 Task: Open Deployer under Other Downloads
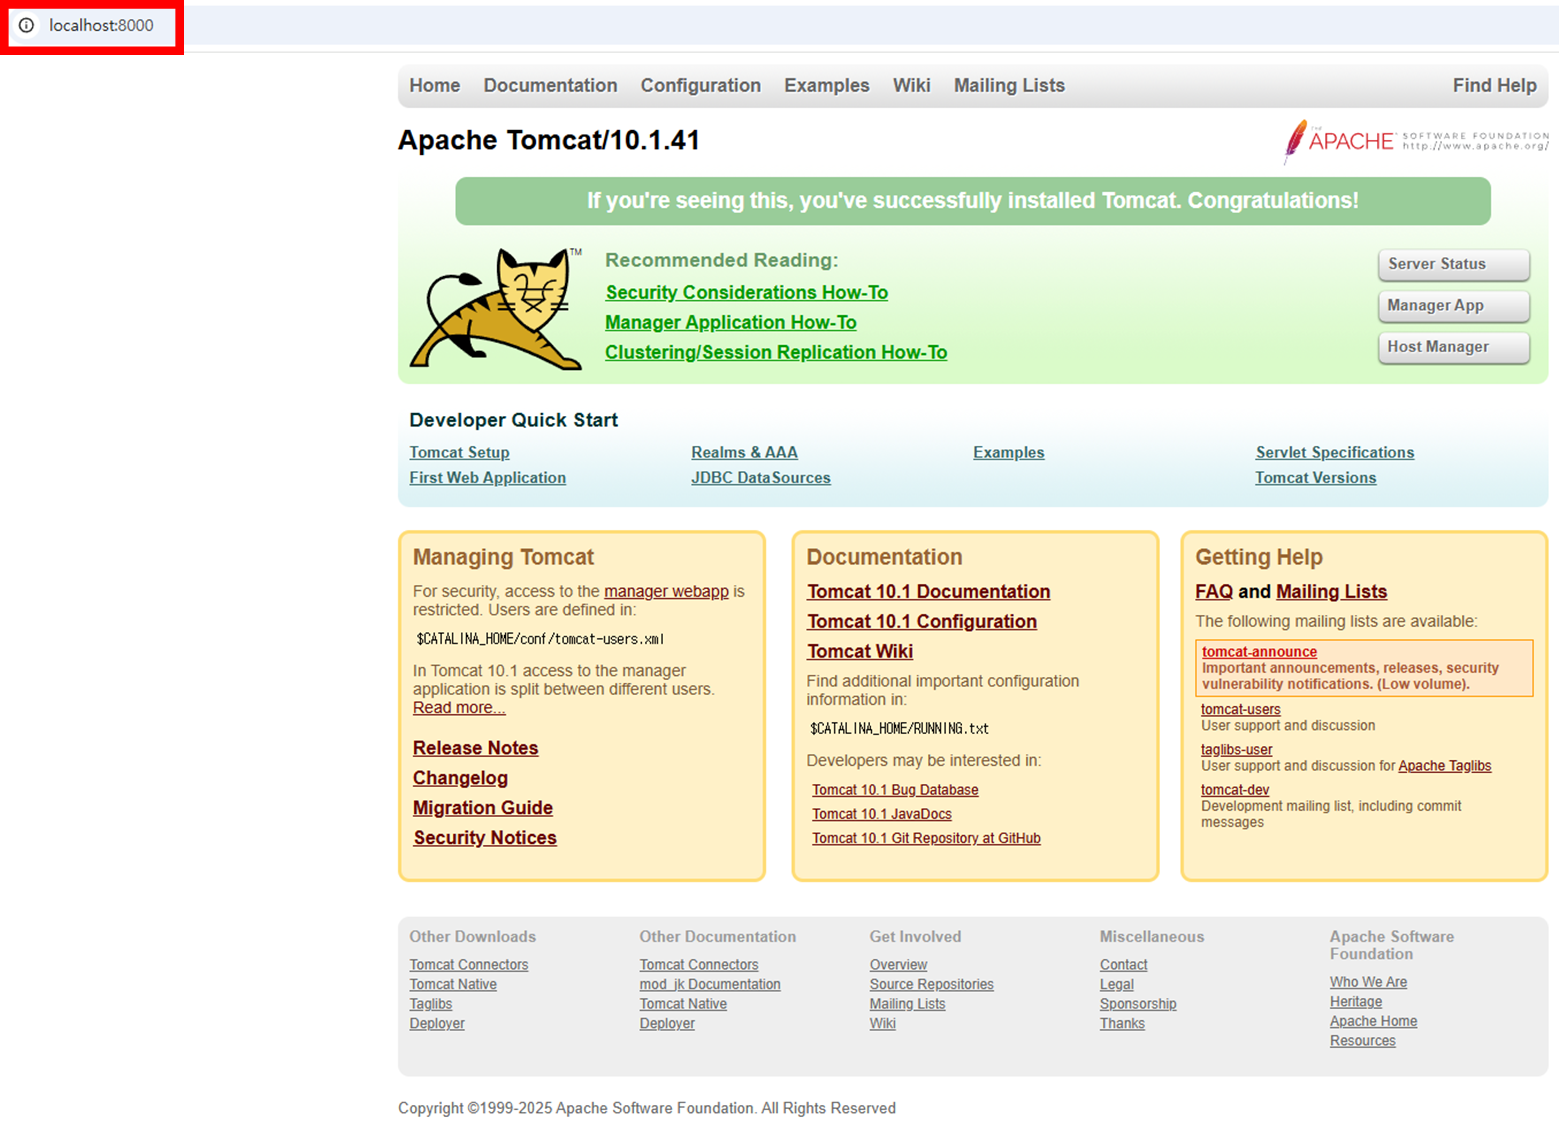click(x=436, y=1024)
